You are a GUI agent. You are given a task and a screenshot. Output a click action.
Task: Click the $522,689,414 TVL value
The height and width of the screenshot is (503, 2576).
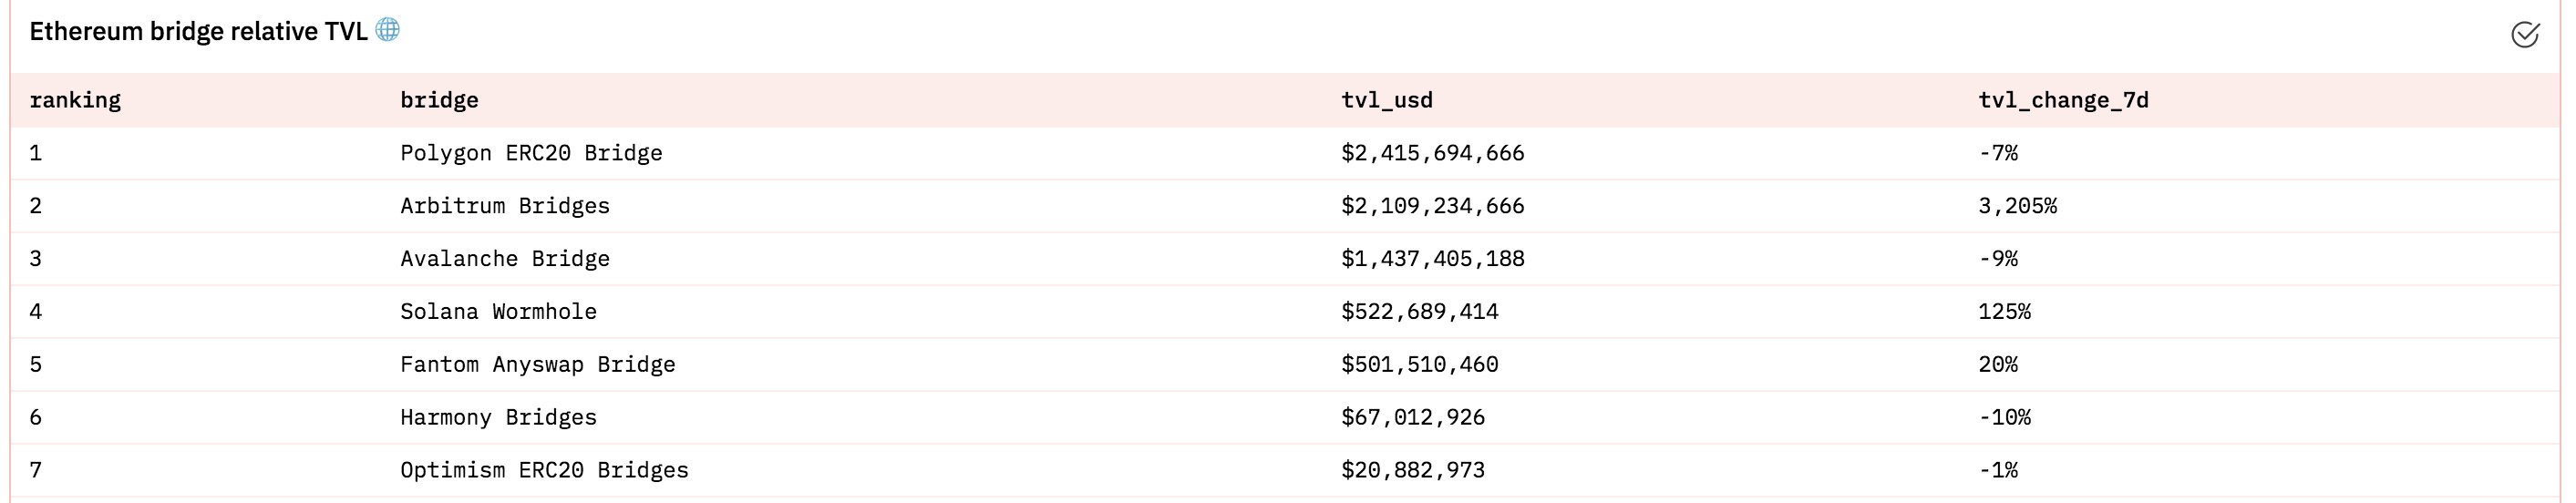coord(1419,312)
